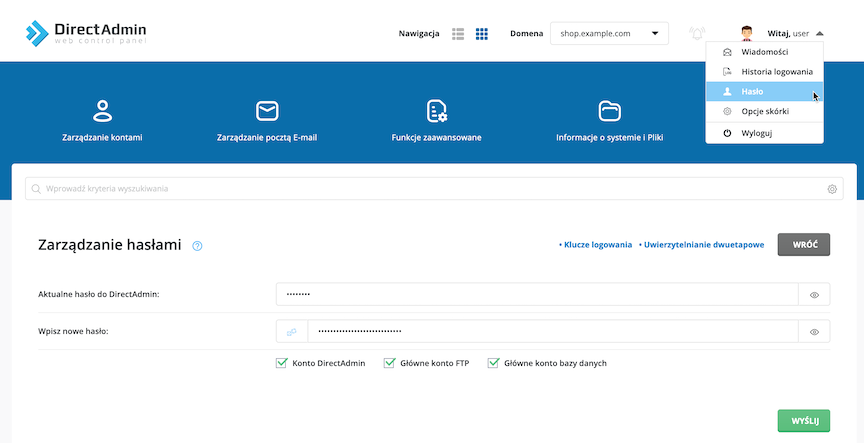Image resolution: width=864 pixels, height=443 pixels.
Task: Click the WRÓĆ button
Action: click(x=804, y=245)
